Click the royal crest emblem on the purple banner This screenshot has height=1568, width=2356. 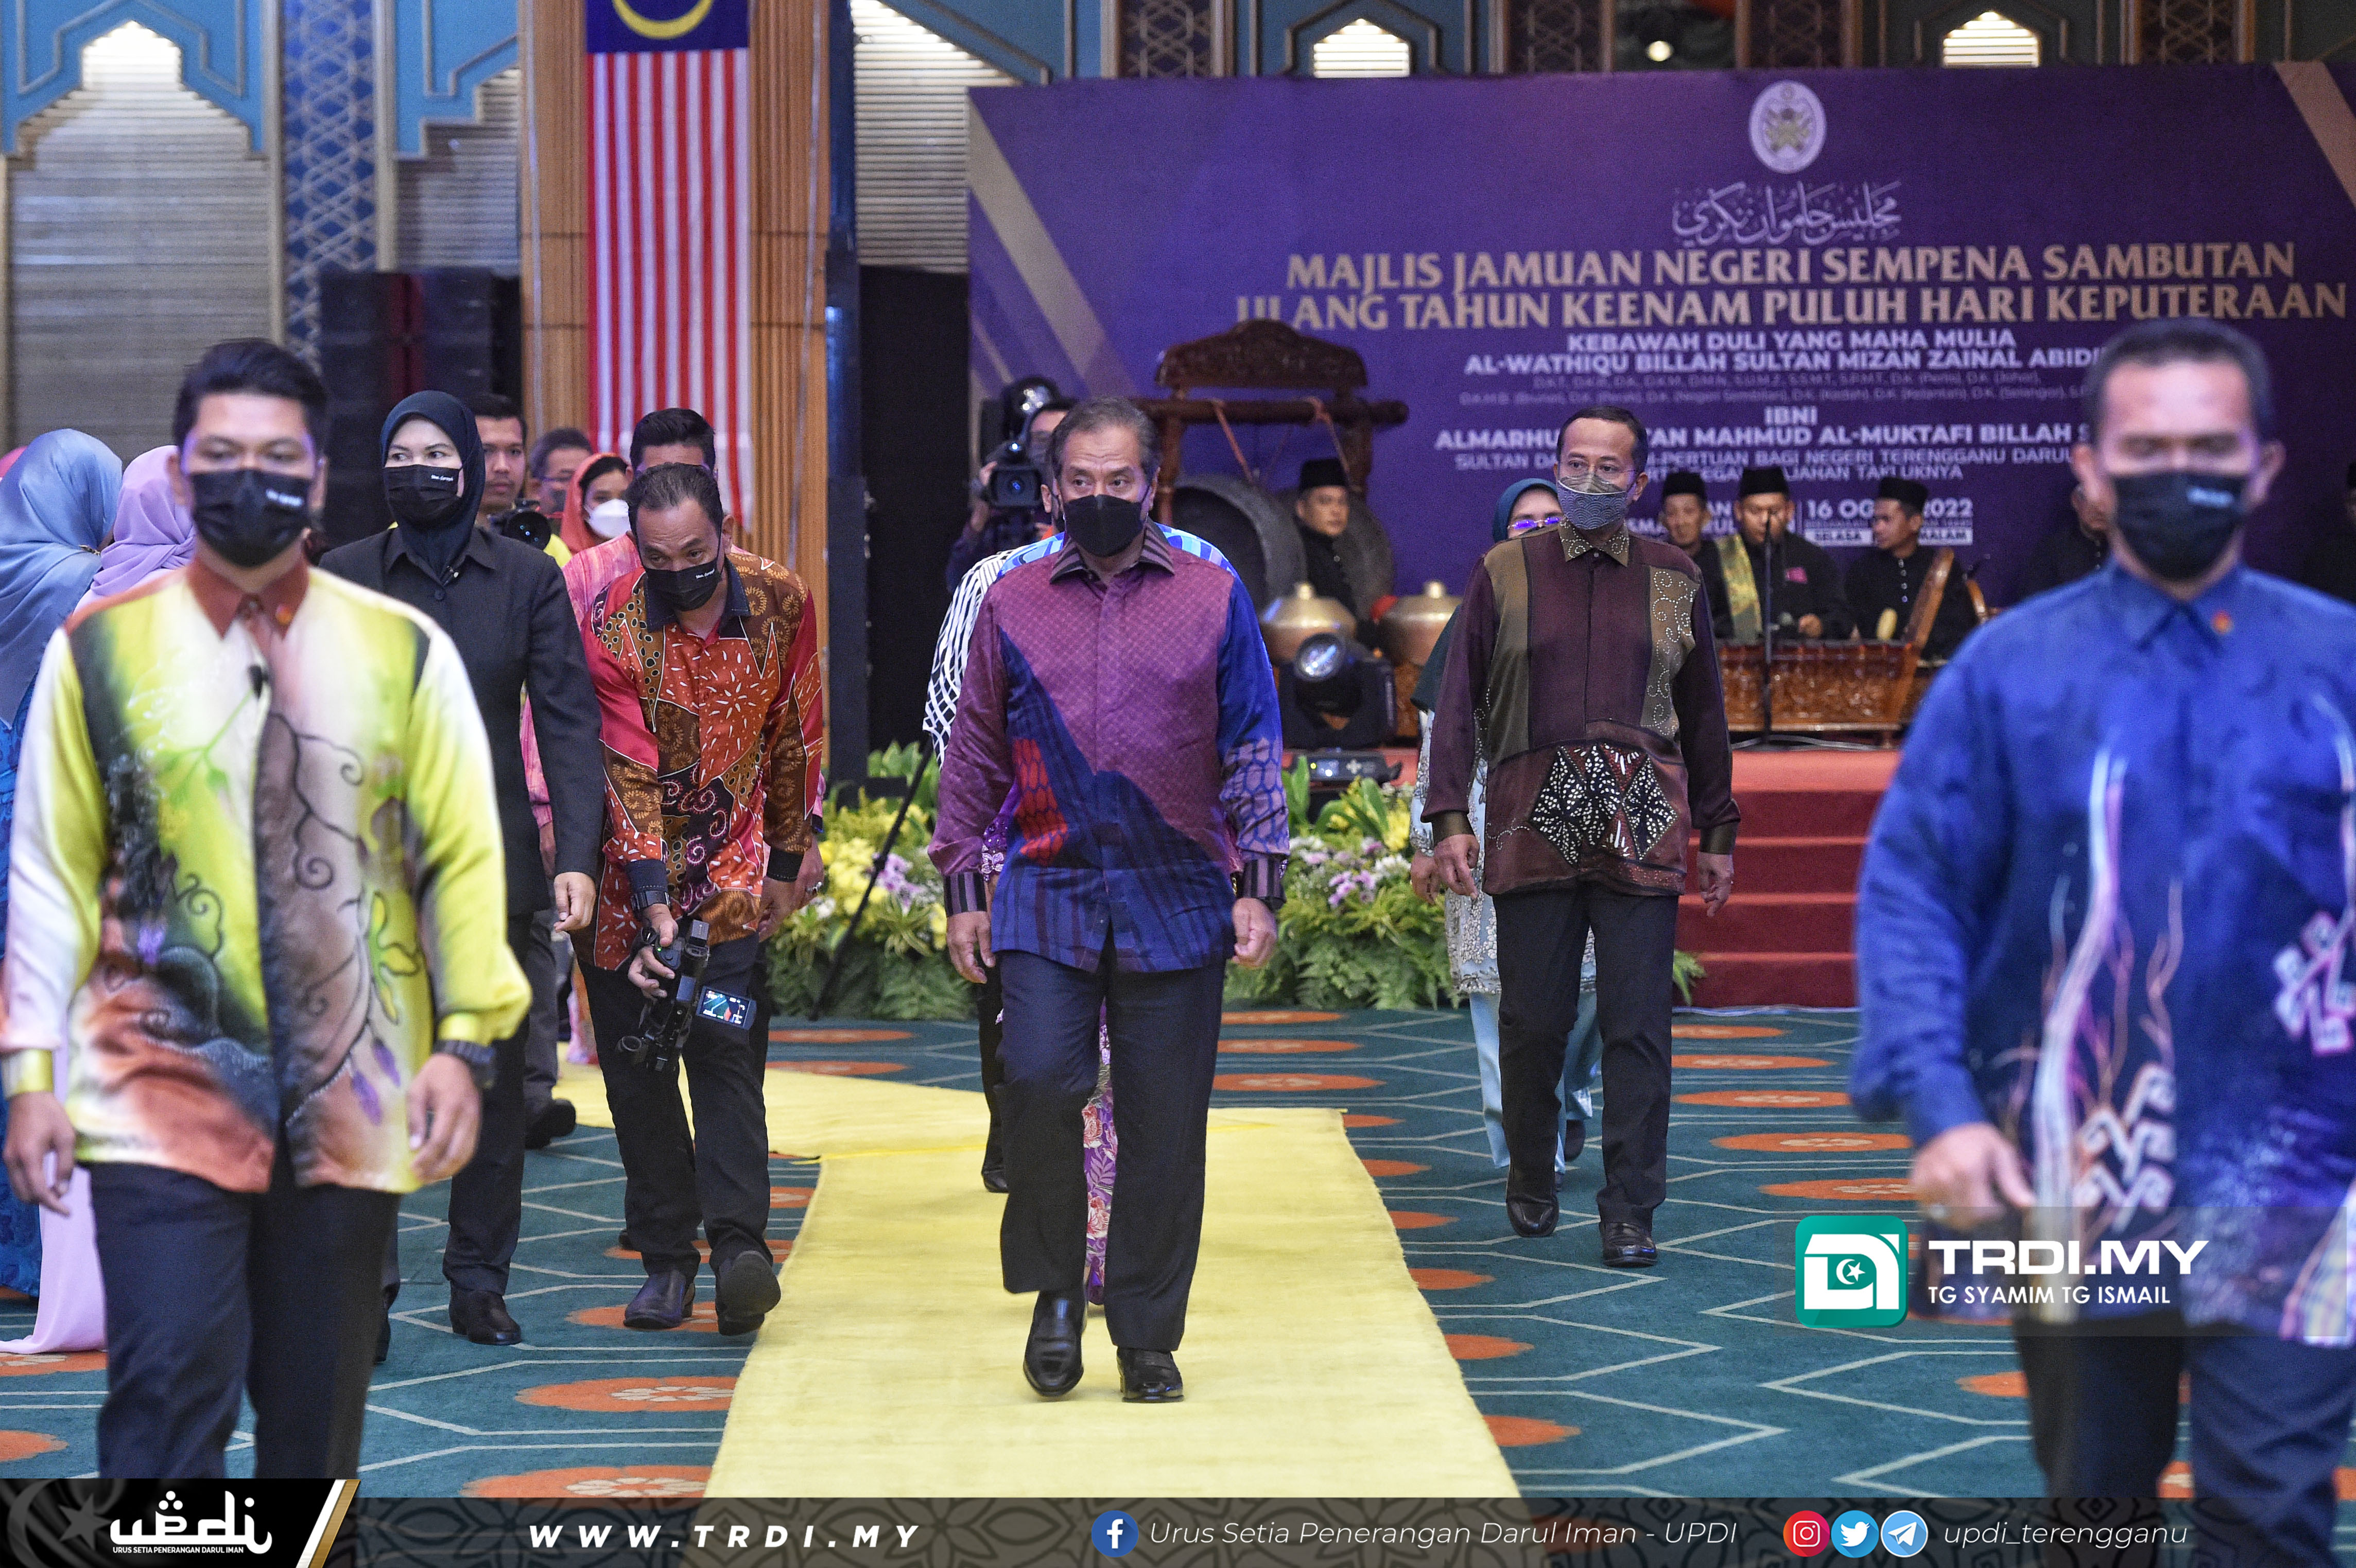click(1787, 127)
